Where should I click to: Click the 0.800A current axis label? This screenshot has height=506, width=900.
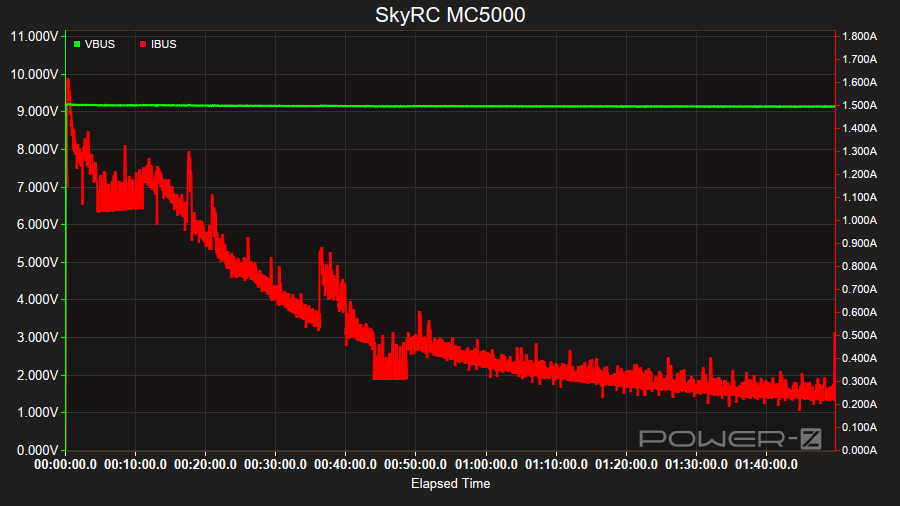859,267
